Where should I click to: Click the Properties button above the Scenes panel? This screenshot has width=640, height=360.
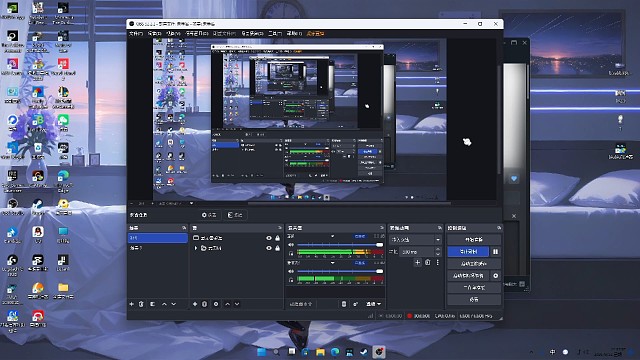pos(209,215)
